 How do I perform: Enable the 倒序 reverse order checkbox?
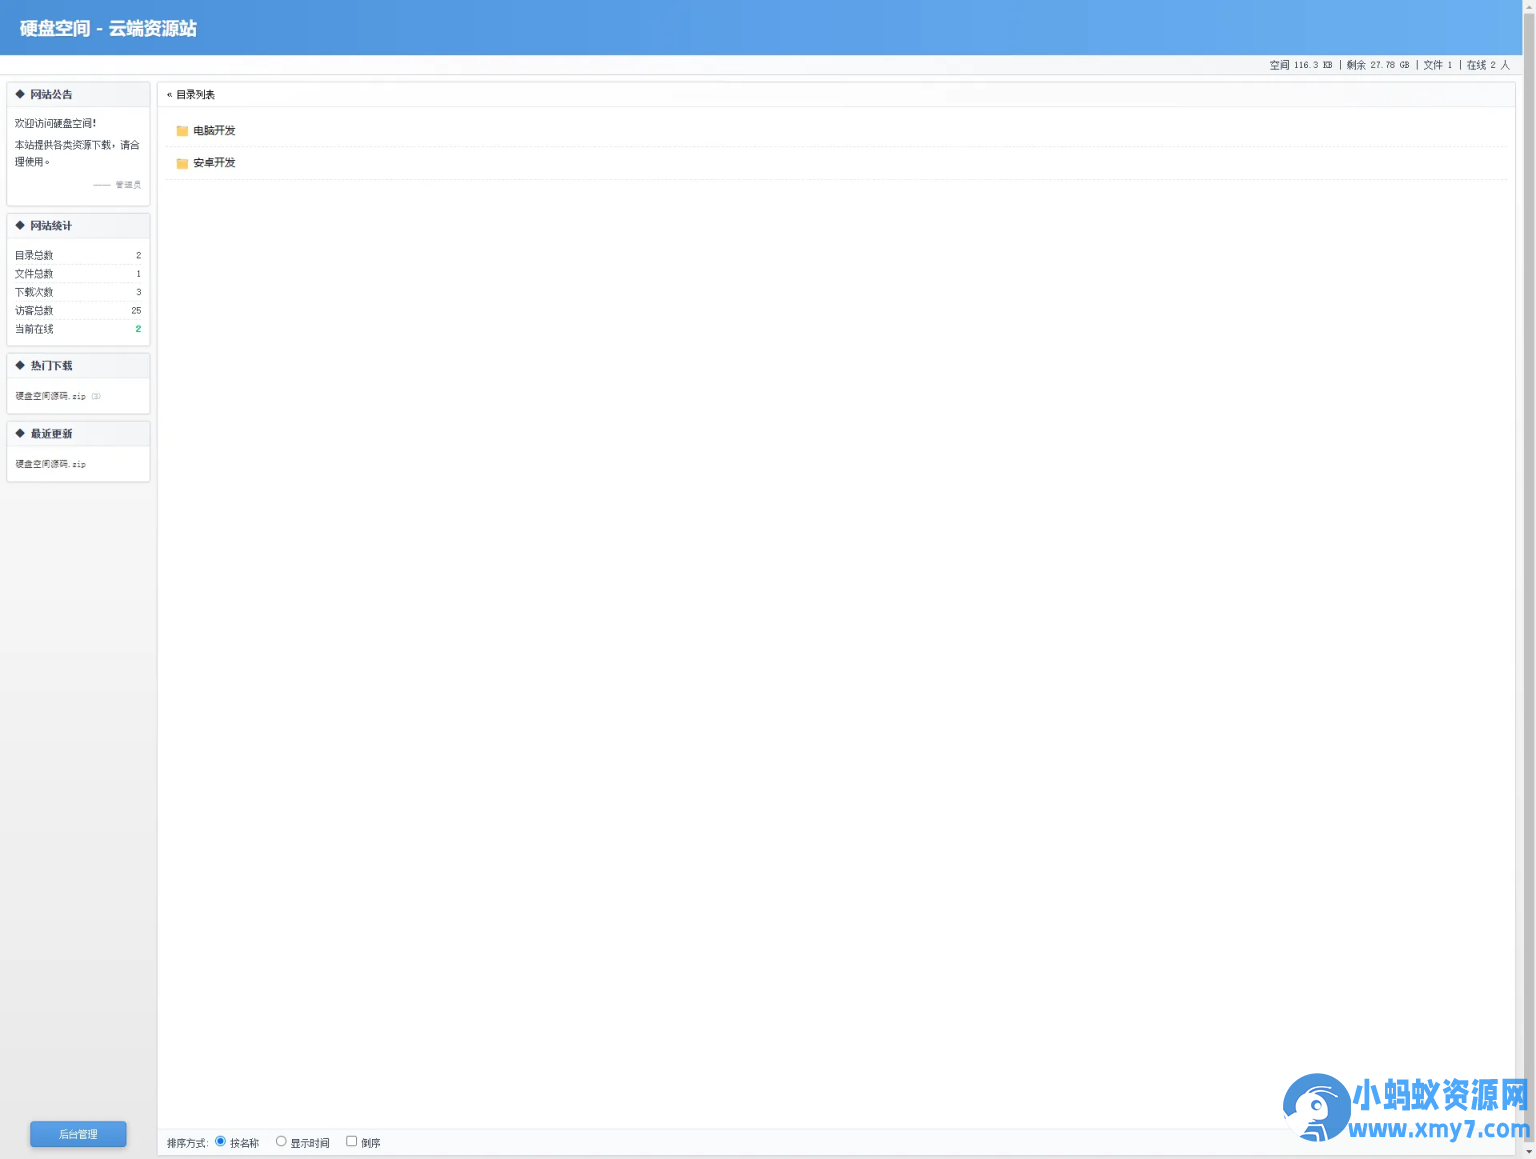tap(351, 1141)
